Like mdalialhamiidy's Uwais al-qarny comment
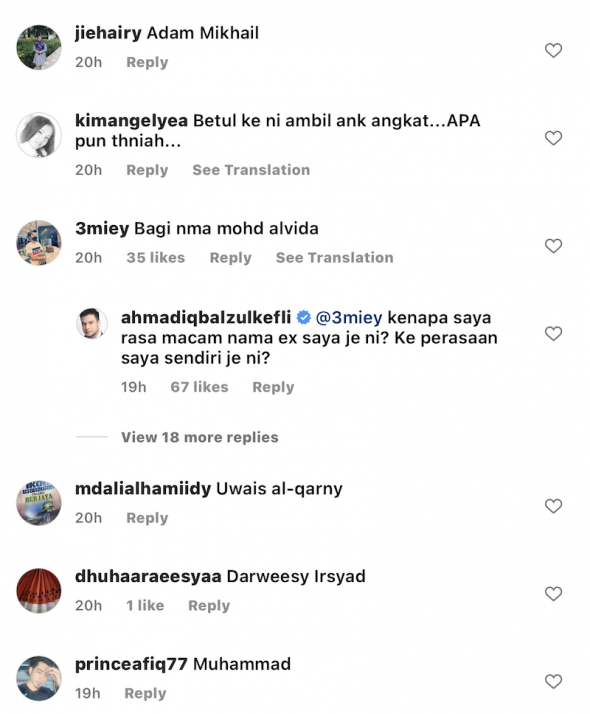590x714 pixels. click(553, 506)
